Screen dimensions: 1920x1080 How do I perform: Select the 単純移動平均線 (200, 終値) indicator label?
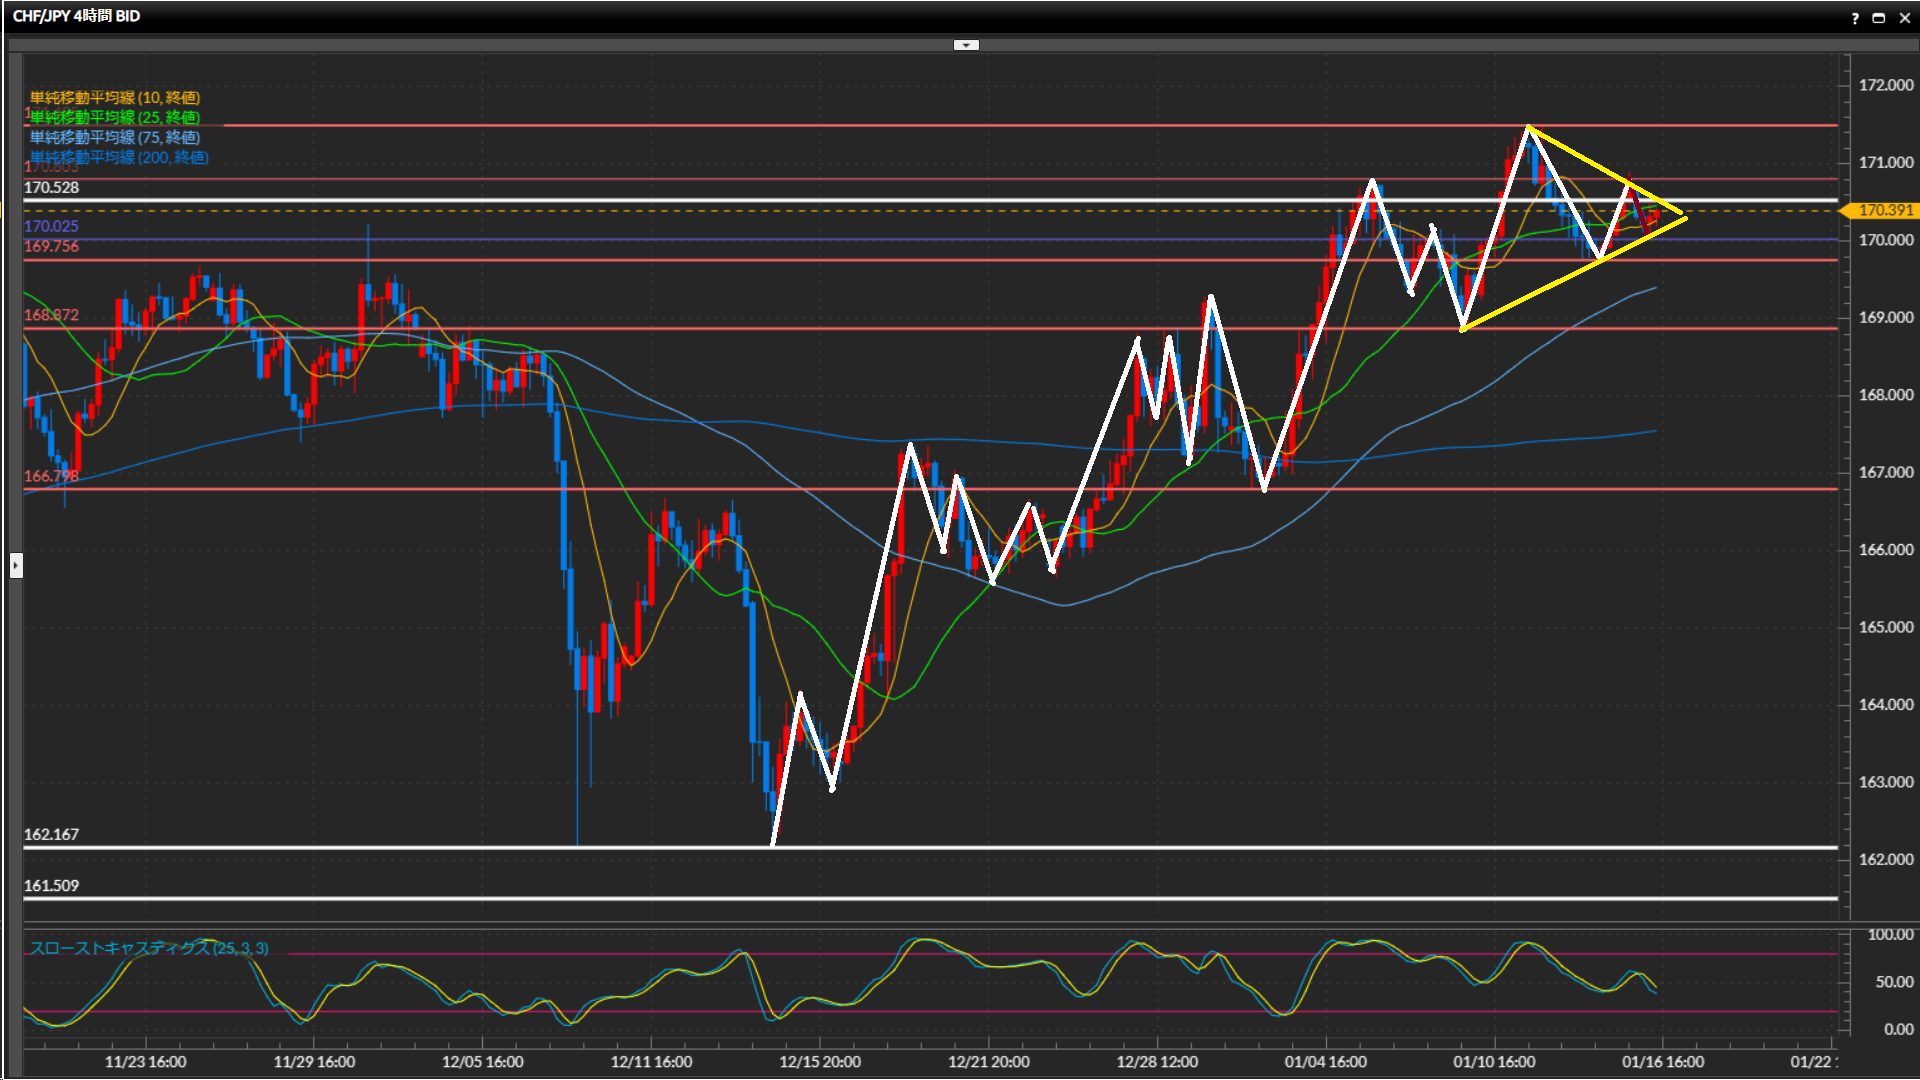[x=119, y=157]
